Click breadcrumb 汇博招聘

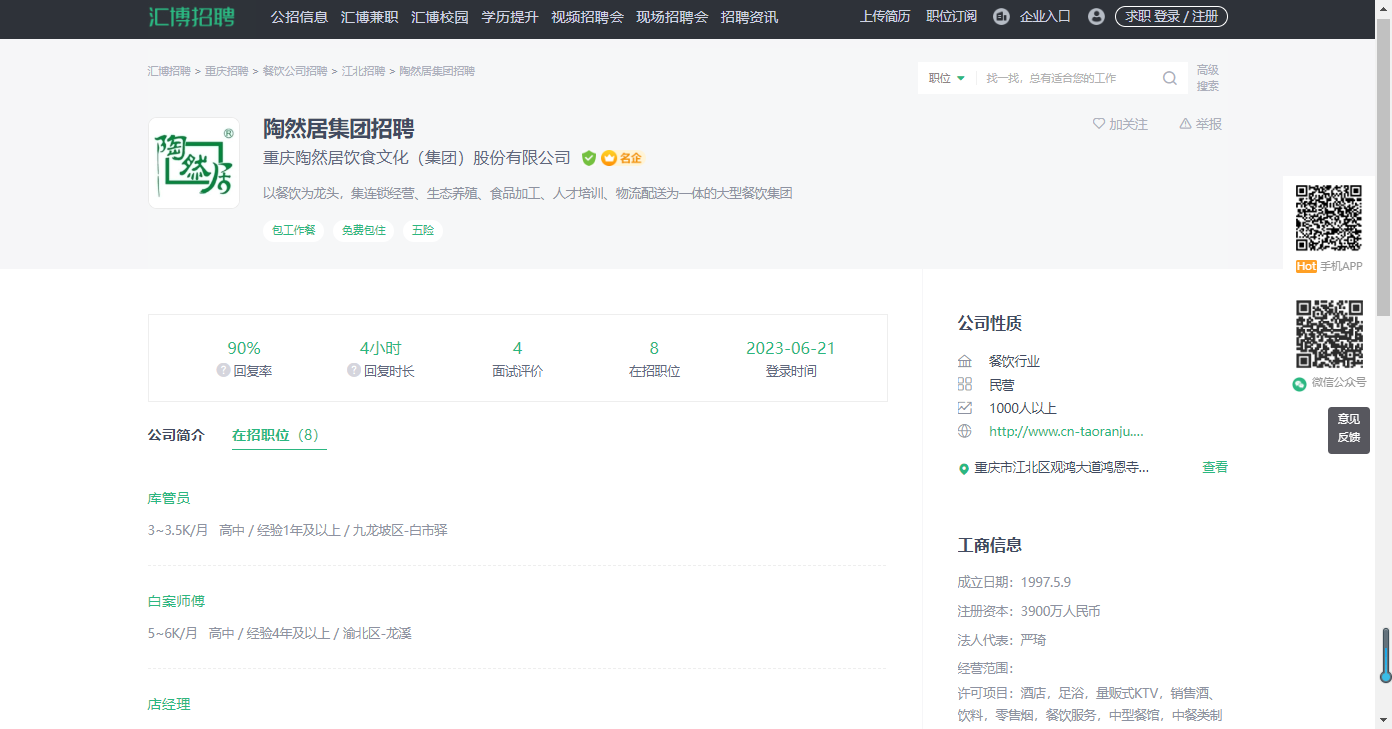[169, 71]
